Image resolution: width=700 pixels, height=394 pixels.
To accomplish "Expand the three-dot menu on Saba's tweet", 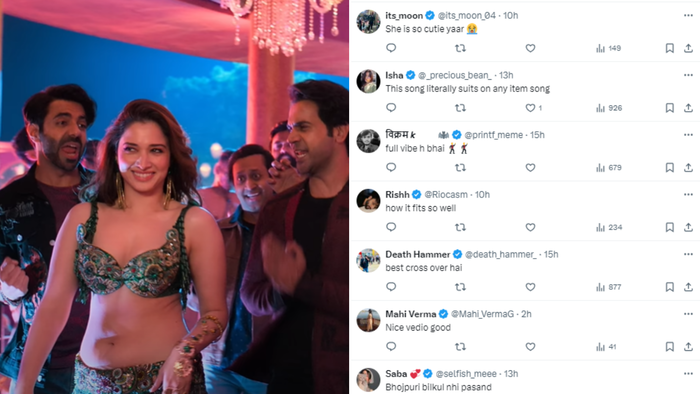I will [688, 374].
